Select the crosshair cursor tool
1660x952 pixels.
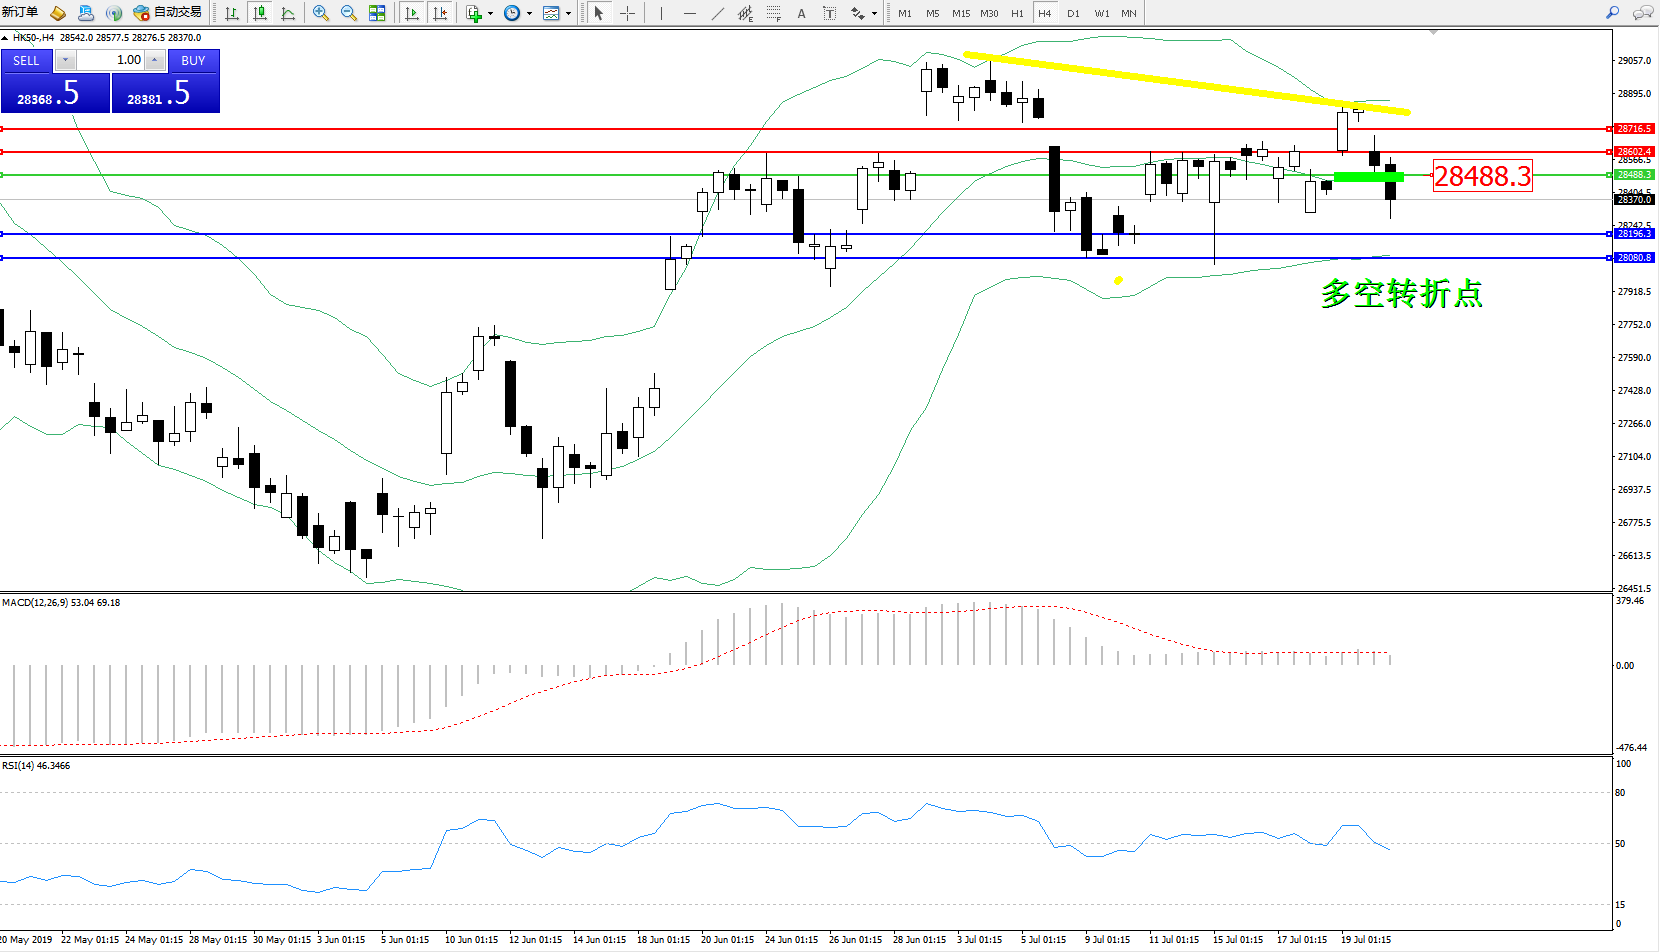point(627,13)
